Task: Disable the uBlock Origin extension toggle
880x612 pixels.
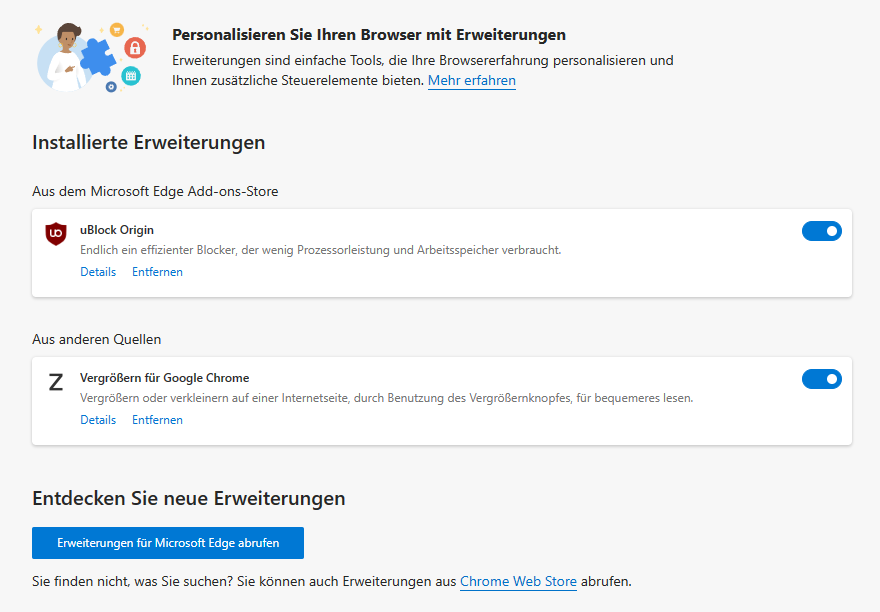Action: pyautogui.click(x=821, y=231)
